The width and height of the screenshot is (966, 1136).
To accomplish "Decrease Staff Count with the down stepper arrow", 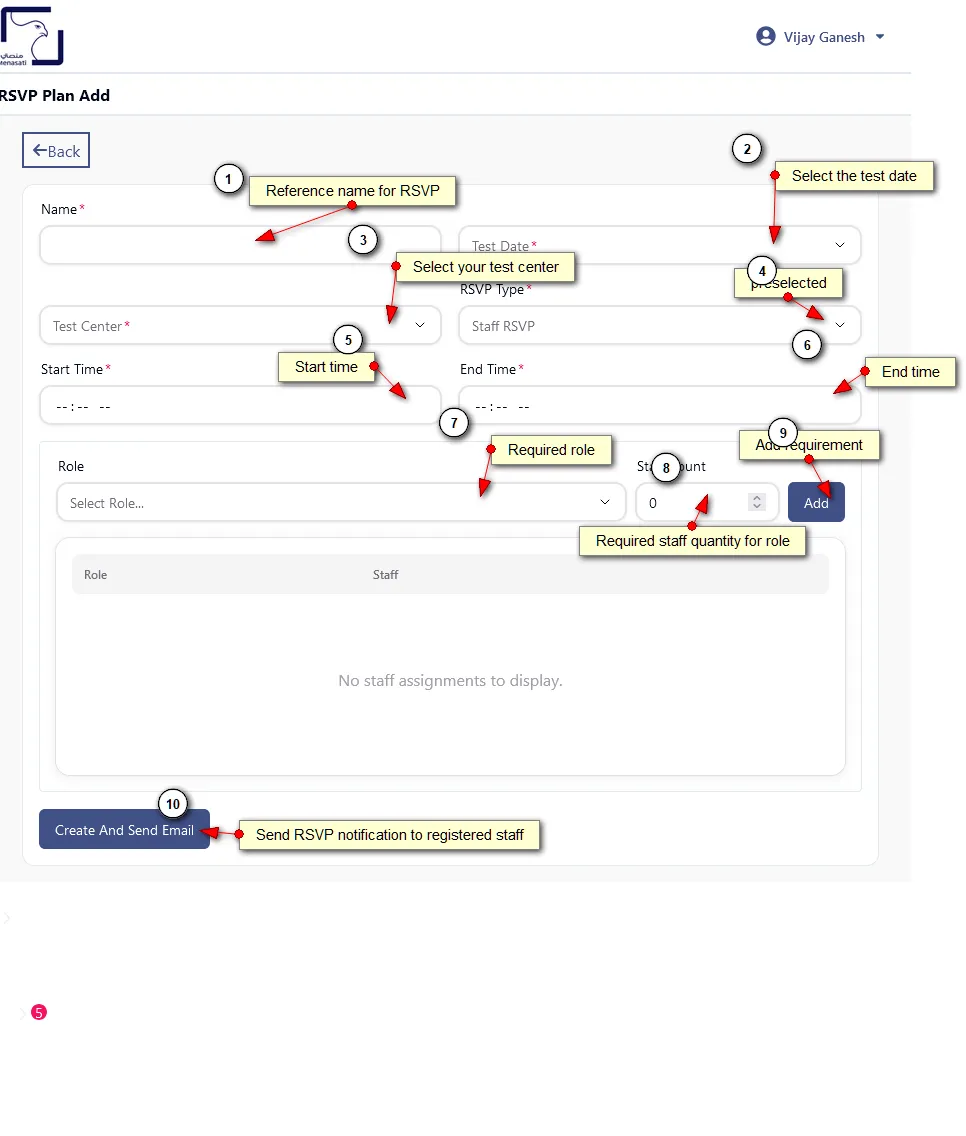I will [757, 508].
